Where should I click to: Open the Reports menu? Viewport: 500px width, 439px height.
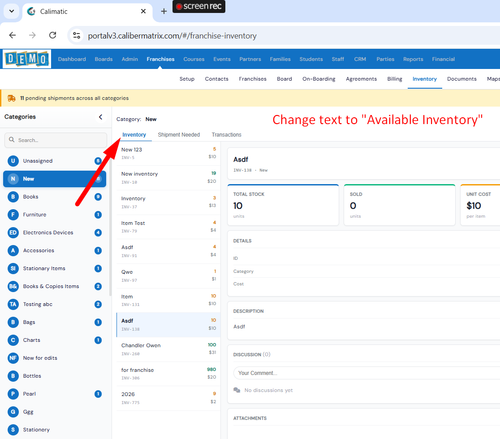(x=413, y=59)
